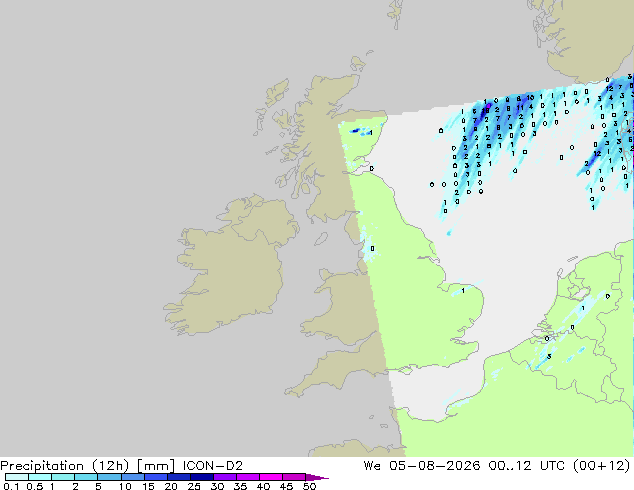Click the '35' legend scale value
The width and height of the screenshot is (634, 490).
pyautogui.click(x=240, y=486)
